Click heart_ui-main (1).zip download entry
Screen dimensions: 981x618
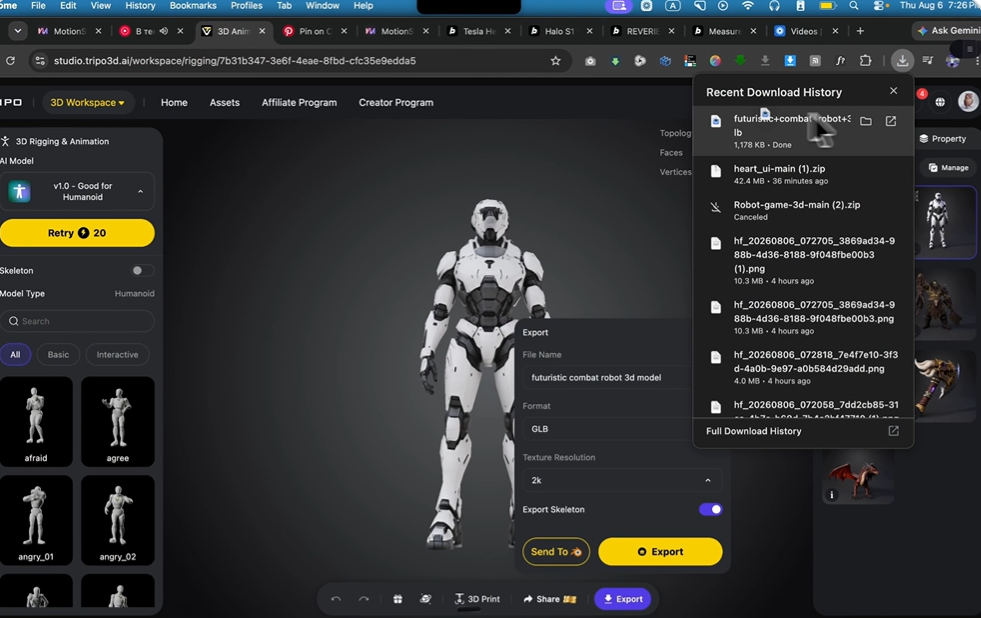pyautogui.click(x=803, y=174)
